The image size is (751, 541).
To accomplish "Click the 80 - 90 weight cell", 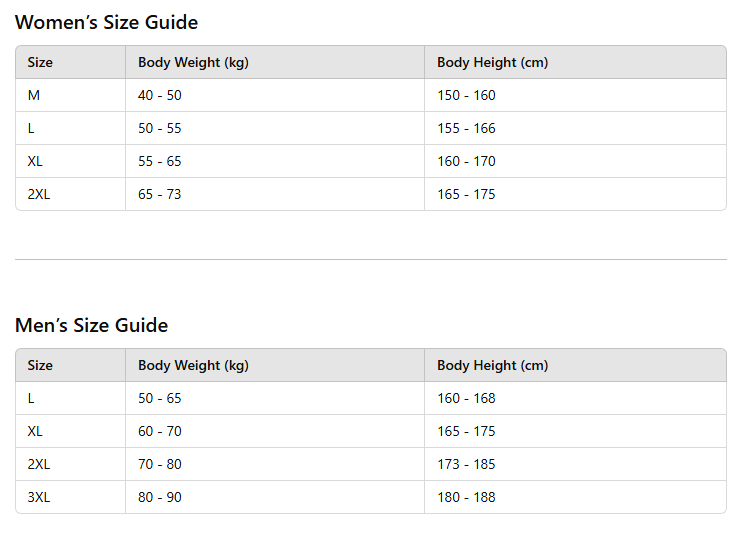I will click(x=160, y=497).
